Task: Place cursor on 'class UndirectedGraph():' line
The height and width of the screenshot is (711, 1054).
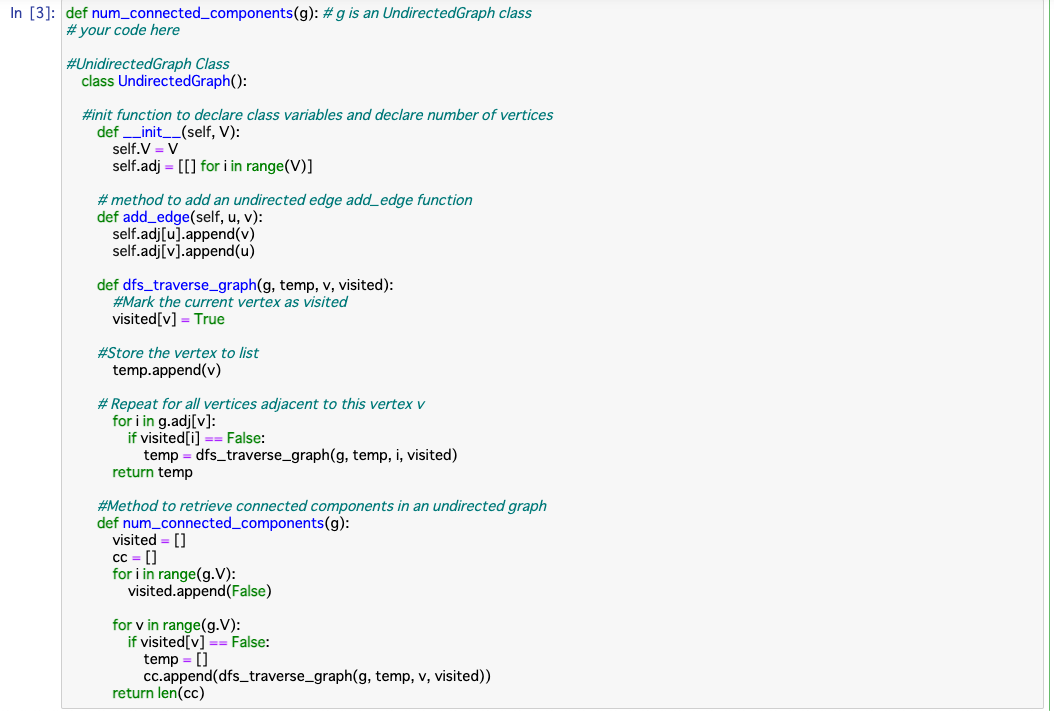Action: (x=164, y=81)
